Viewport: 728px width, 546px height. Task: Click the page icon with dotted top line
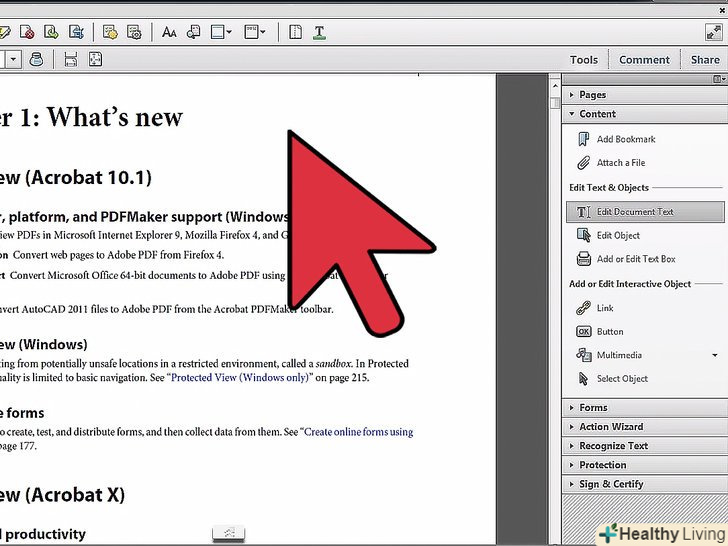[251, 32]
